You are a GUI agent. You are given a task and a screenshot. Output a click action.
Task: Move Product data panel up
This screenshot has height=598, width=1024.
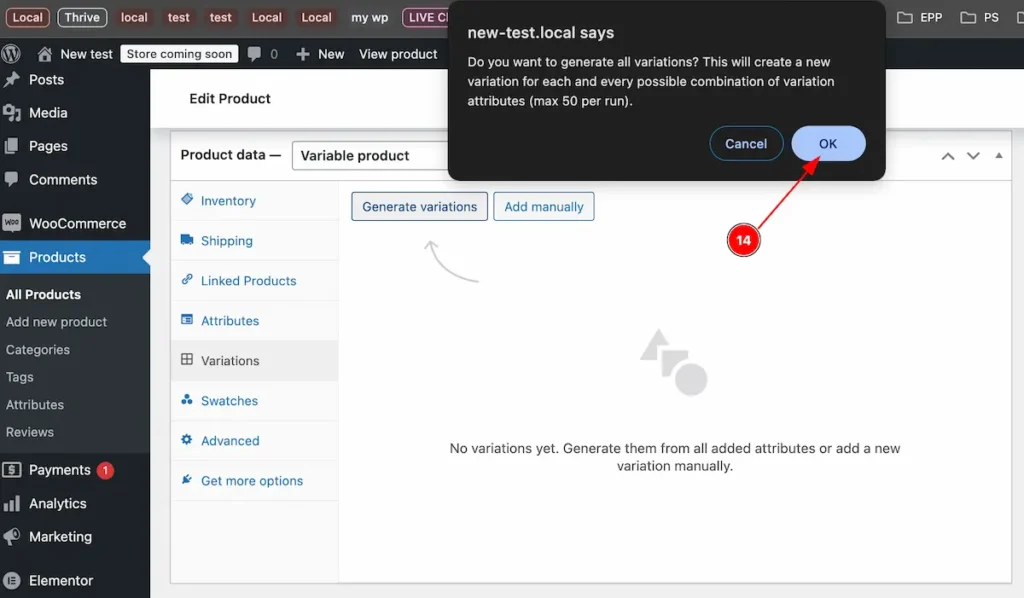click(x=948, y=156)
